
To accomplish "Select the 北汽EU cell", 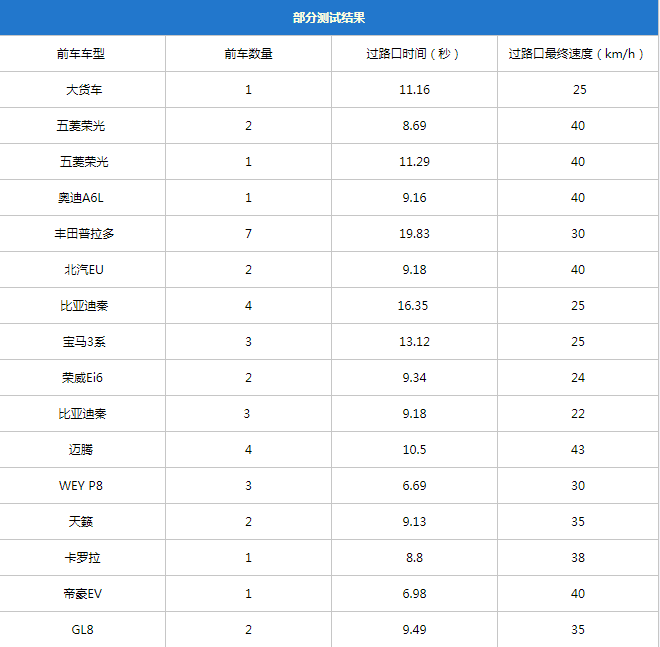I will 84,270.
